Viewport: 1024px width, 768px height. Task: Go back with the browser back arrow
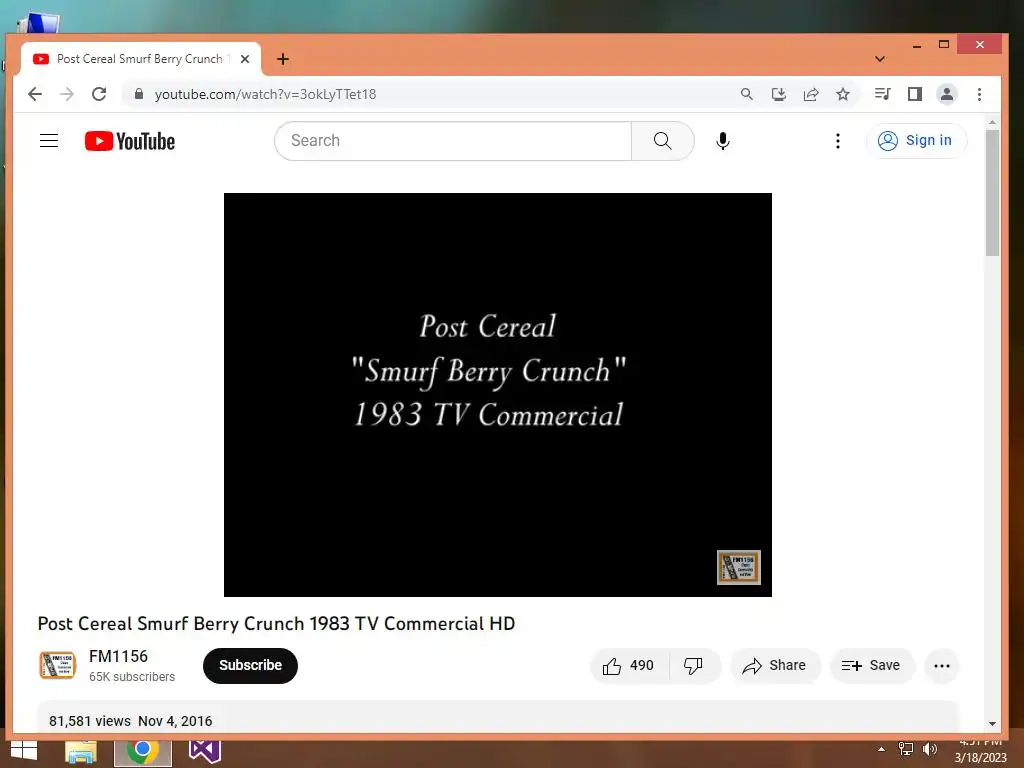pyautogui.click(x=35, y=94)
